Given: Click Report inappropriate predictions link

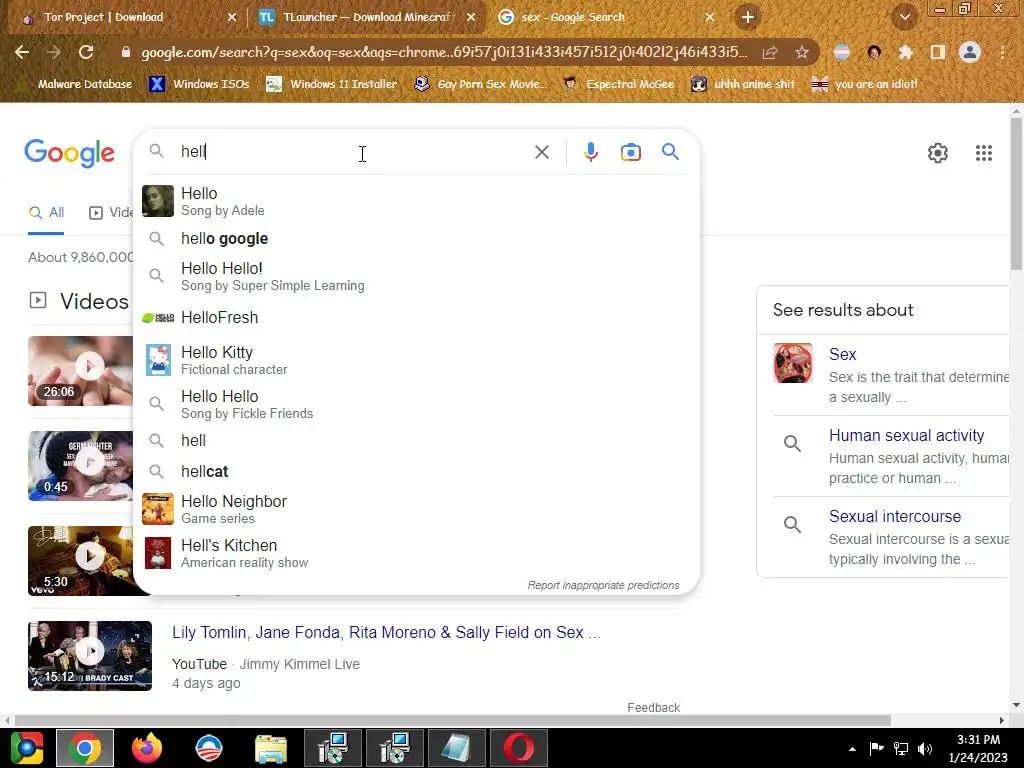Looking at the screenshot, I should [603, 585].
